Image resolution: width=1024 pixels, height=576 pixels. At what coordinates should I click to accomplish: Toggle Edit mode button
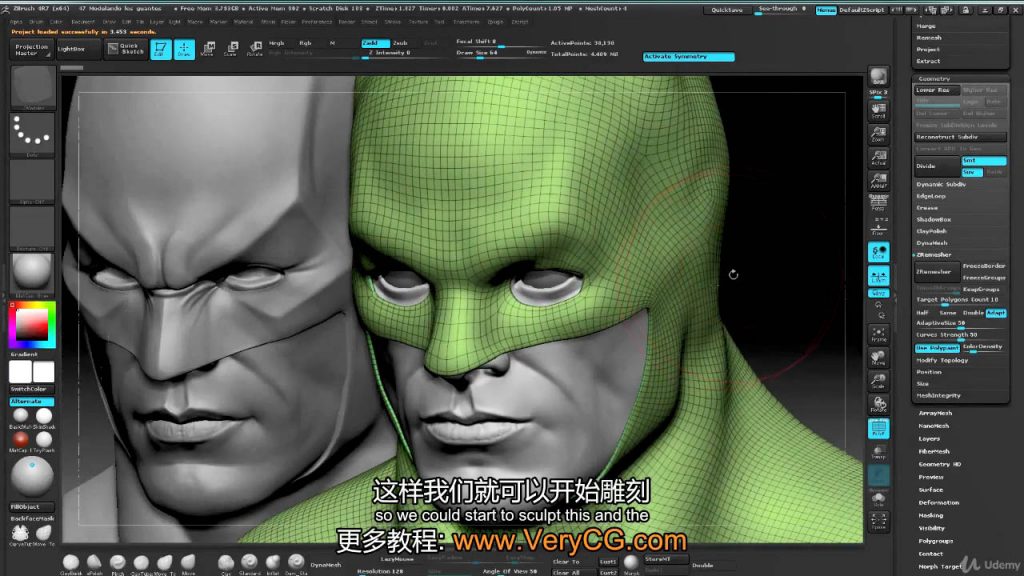point(161,49)
